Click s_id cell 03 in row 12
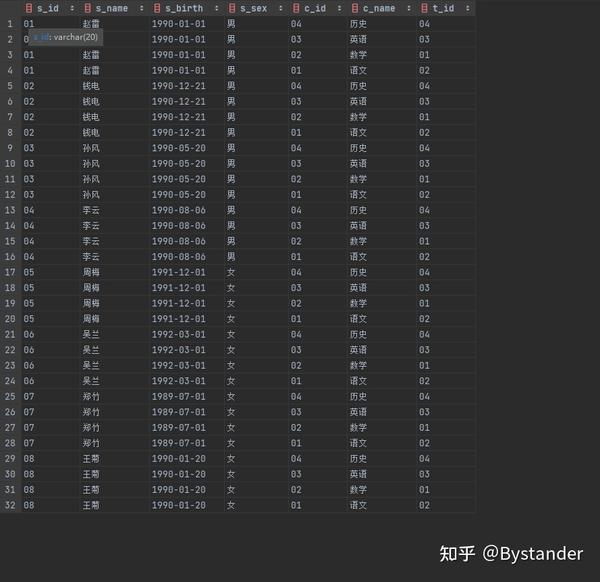Image resolution: width=600 pixels, height=582 pixels. [x=29, y=195]
